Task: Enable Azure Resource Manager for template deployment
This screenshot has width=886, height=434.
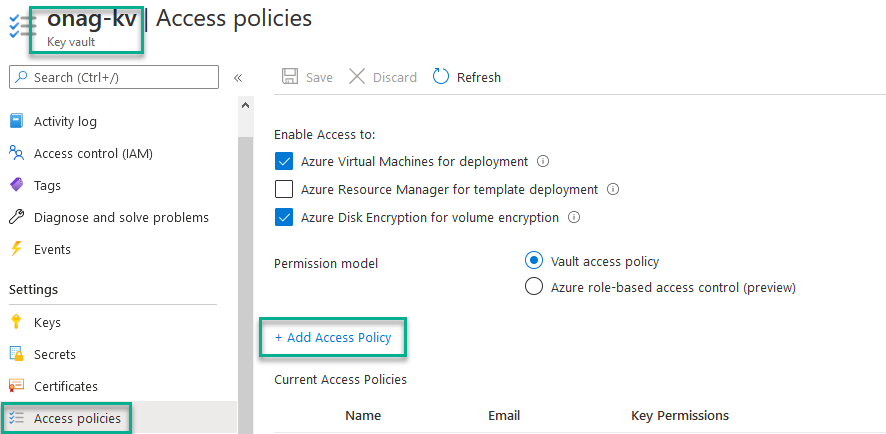Action: pyautogui.click(x=284, y=189)
